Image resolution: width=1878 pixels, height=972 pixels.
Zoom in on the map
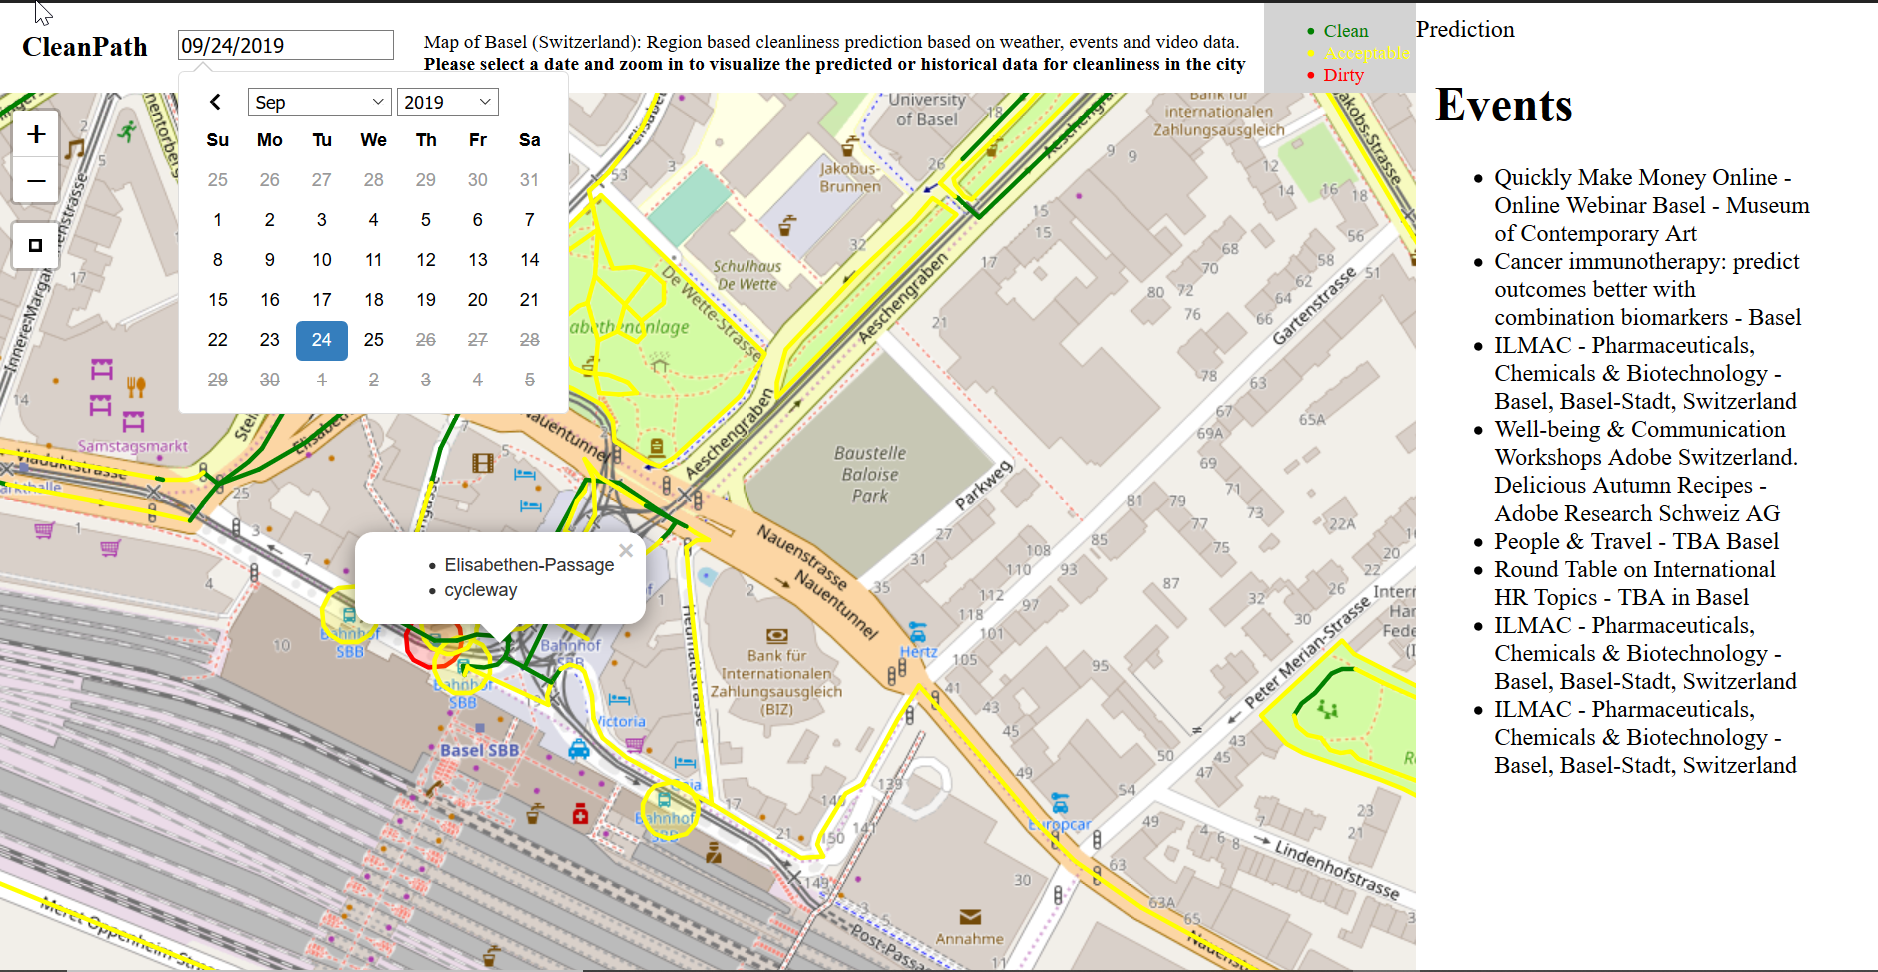(x=36, y=134)
